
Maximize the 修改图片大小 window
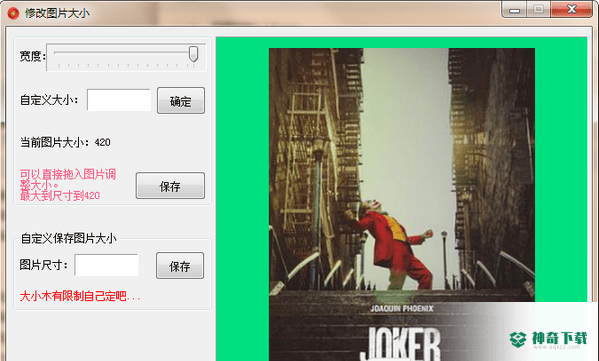pos(539,9)
